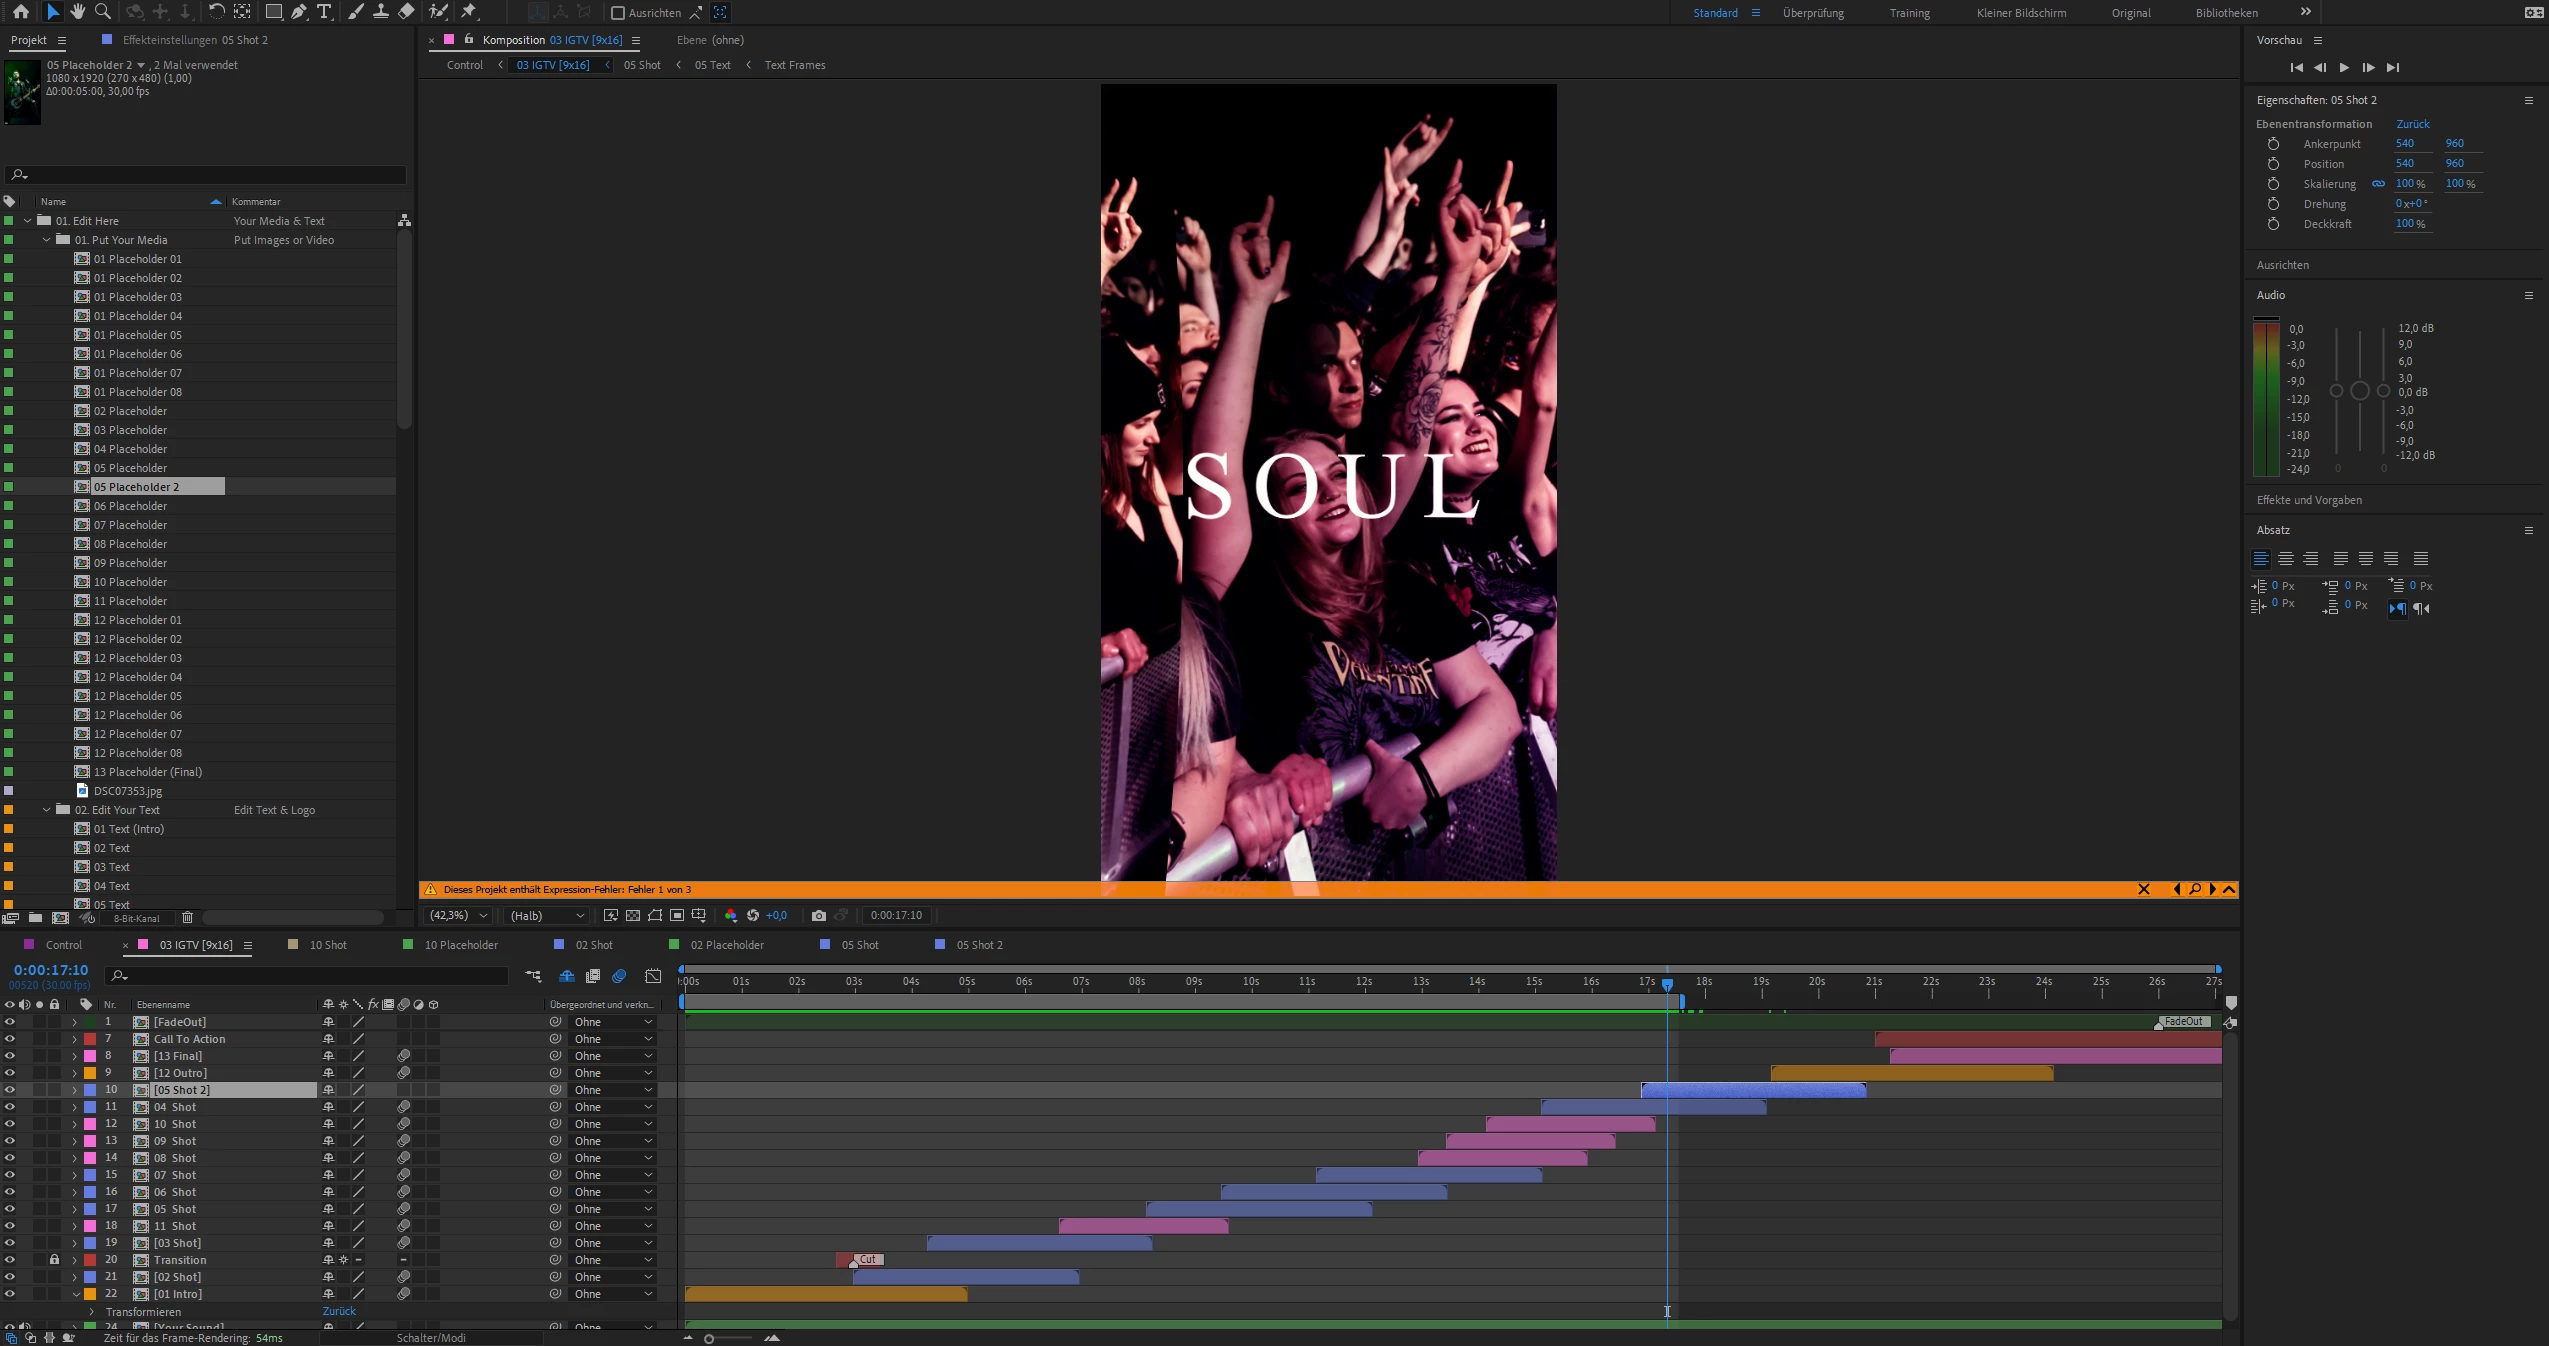
Task: Expand the FadeOut layer properties
Action: [x=74, y=1022]
